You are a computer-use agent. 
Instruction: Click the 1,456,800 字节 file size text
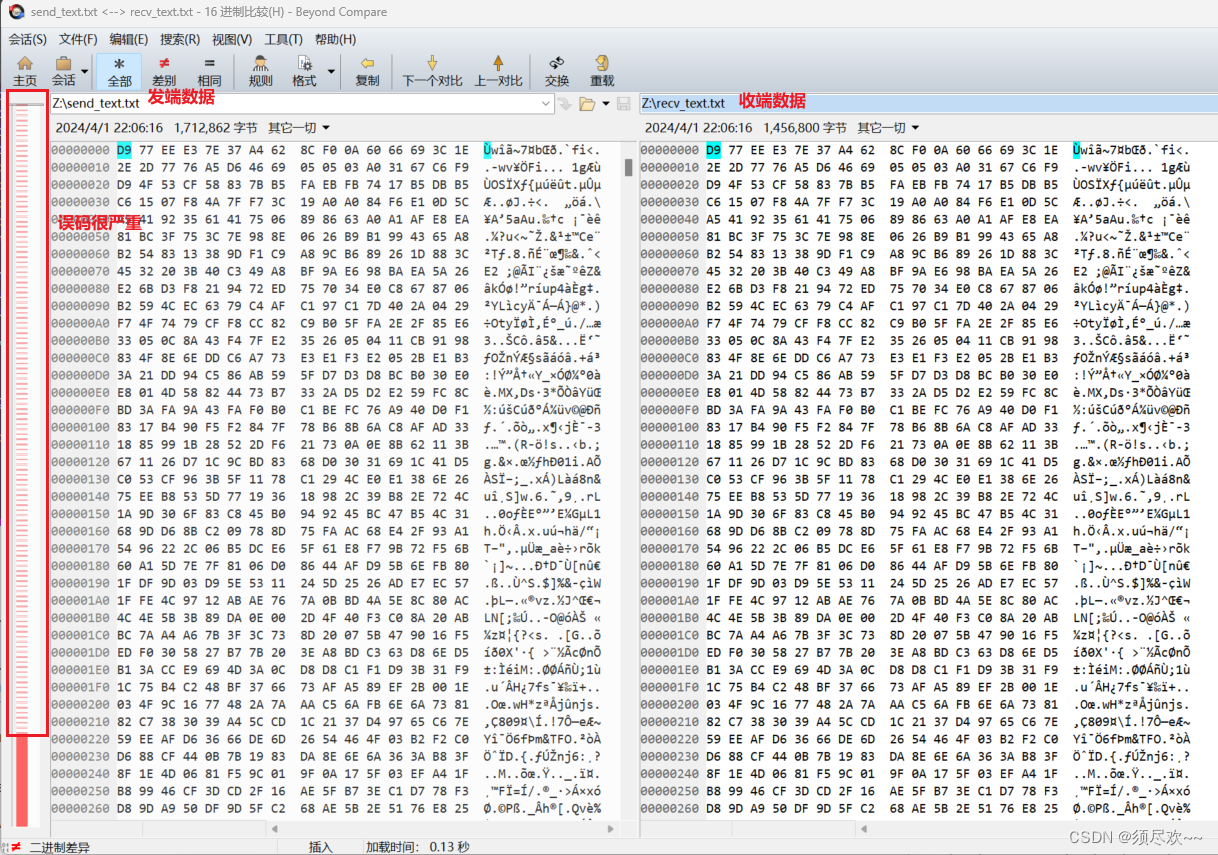click(805, 128)
